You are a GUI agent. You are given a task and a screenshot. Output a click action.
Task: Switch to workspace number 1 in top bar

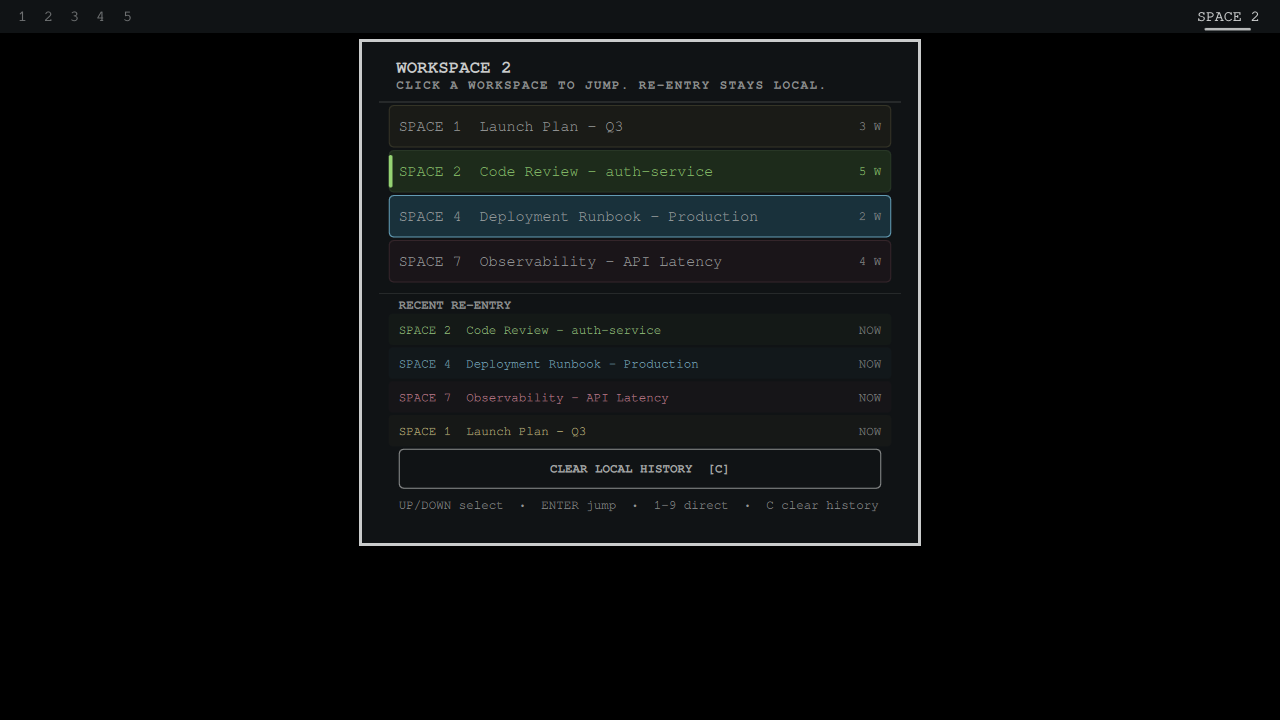pyautogui.click(x=22, y=17)
